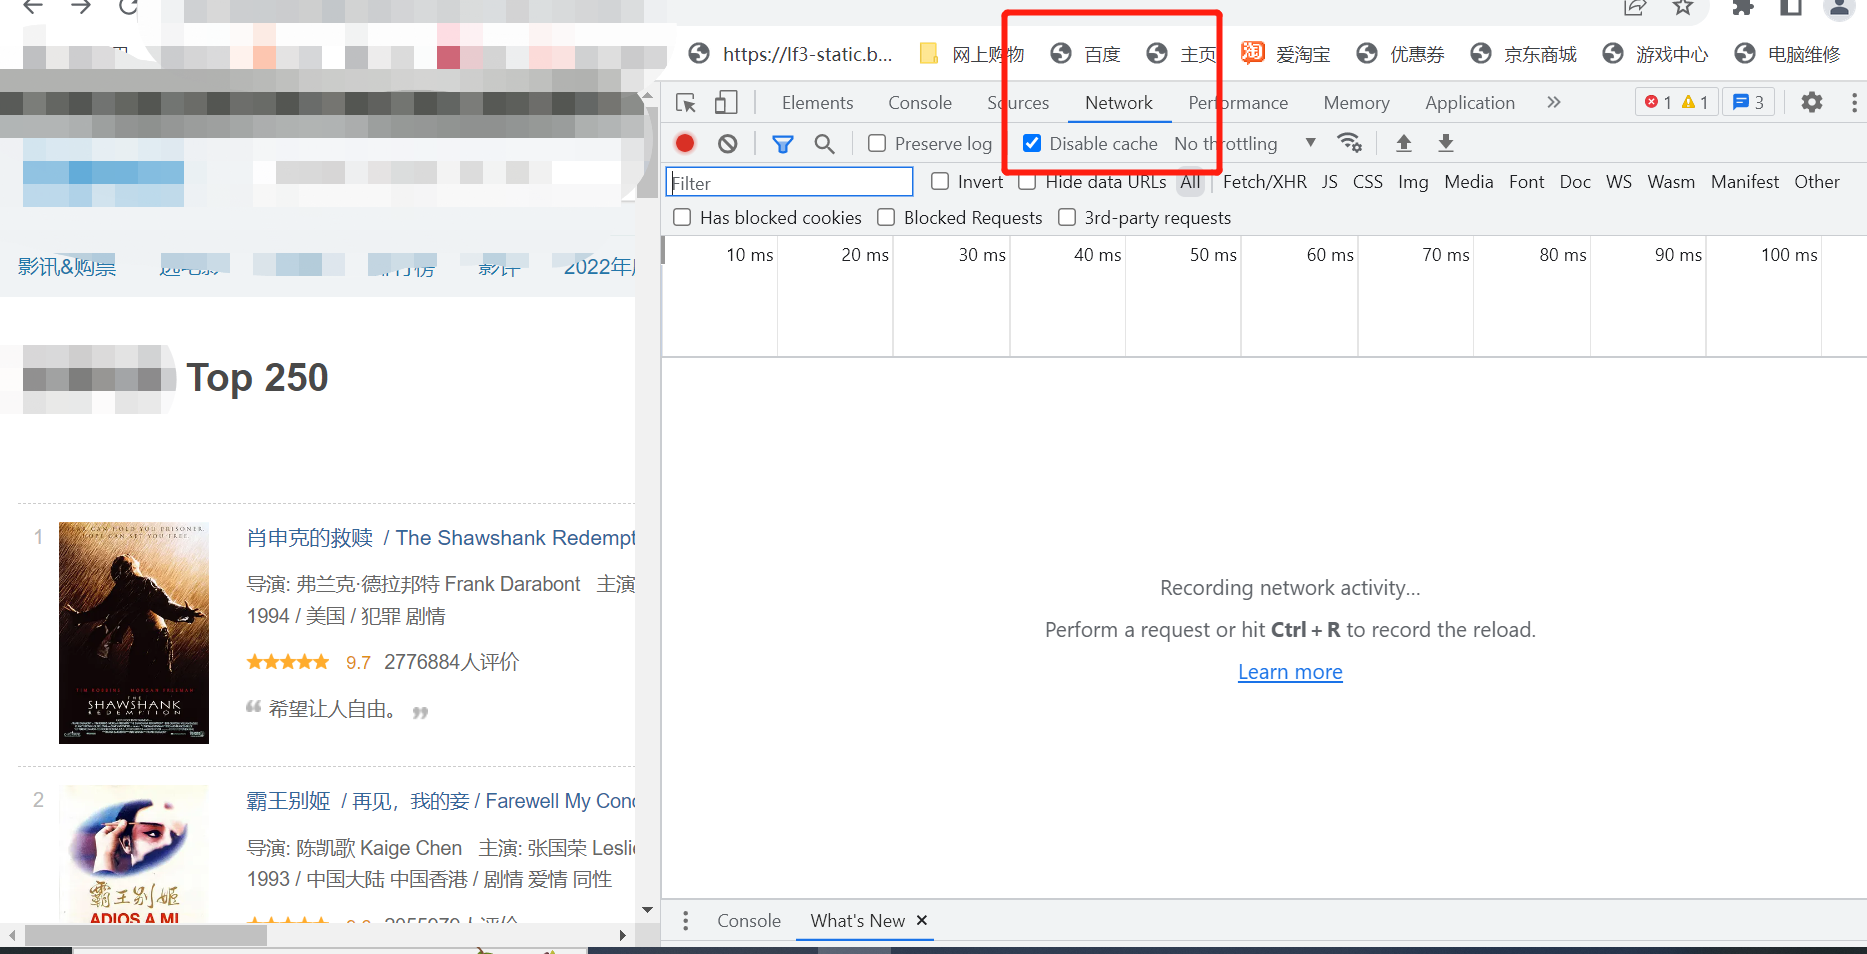Filter requests by Img type

point(1413,182)
